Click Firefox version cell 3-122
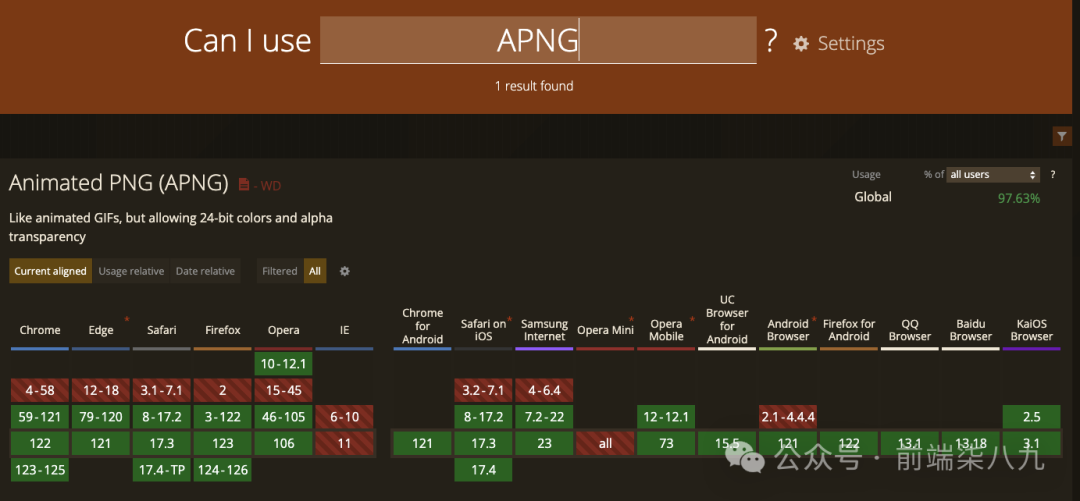Screen dimensions: 1080x501 [x=222, y=417]
